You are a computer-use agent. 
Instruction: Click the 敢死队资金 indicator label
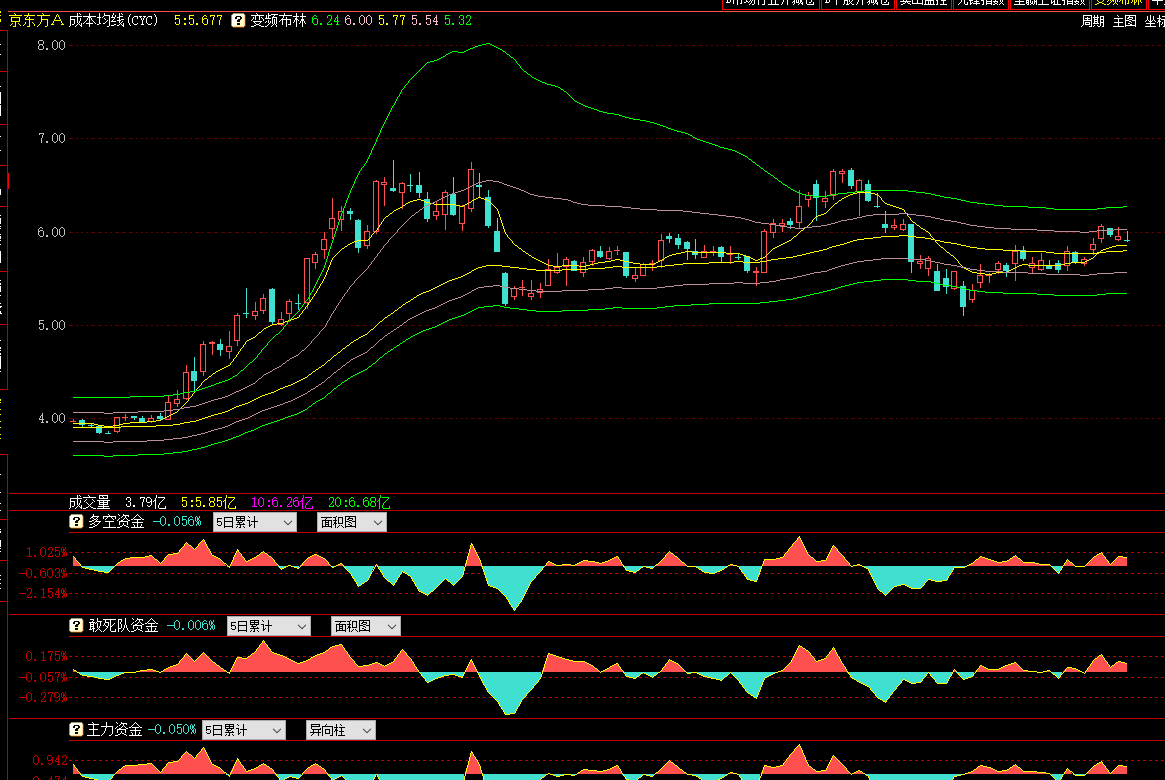pos(123,625)
